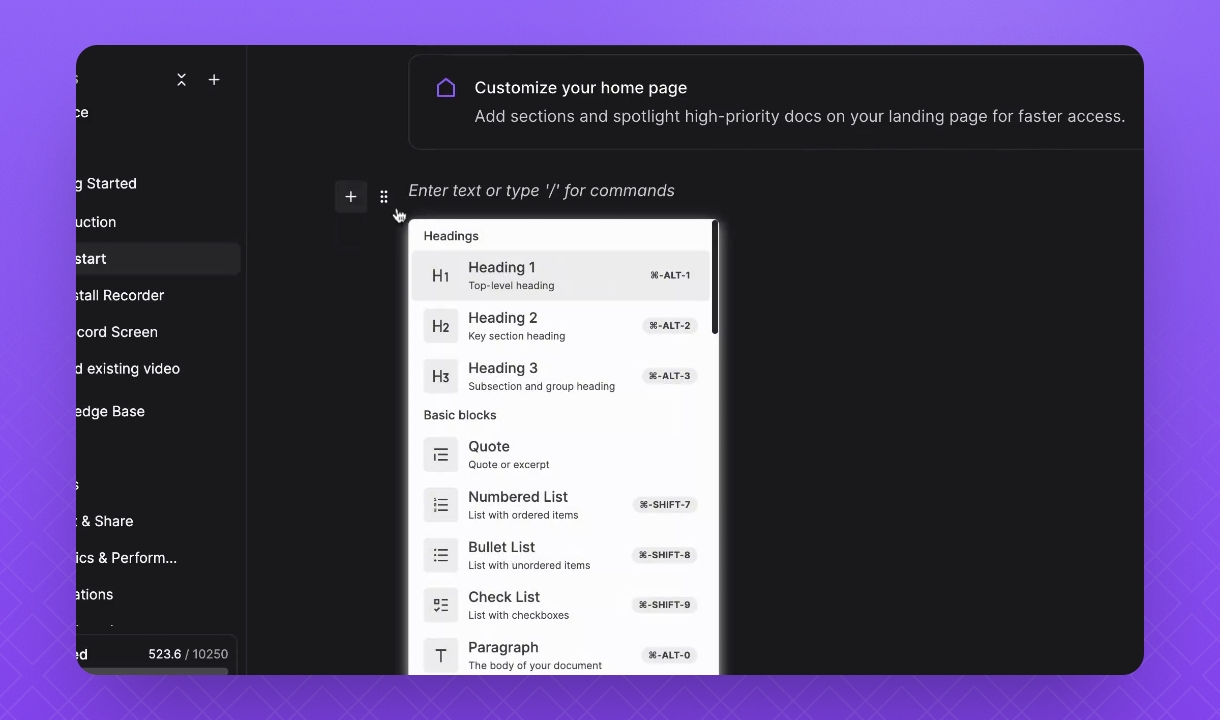Viewport: 1220px width, 720px height.
Task: Open the 'ics & Perform...' sidebar item
Action: pos(126,558)
